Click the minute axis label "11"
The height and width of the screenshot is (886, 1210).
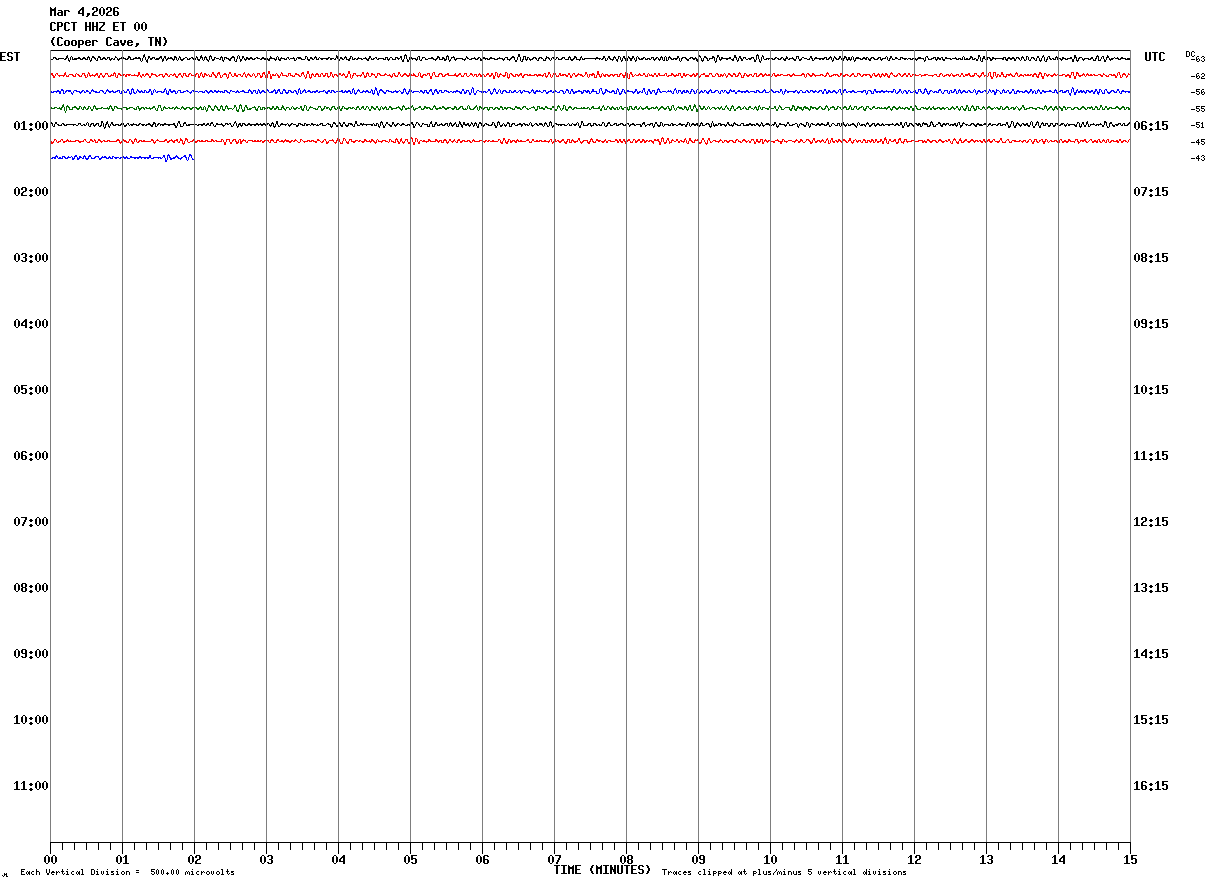(x=842, y=860)
